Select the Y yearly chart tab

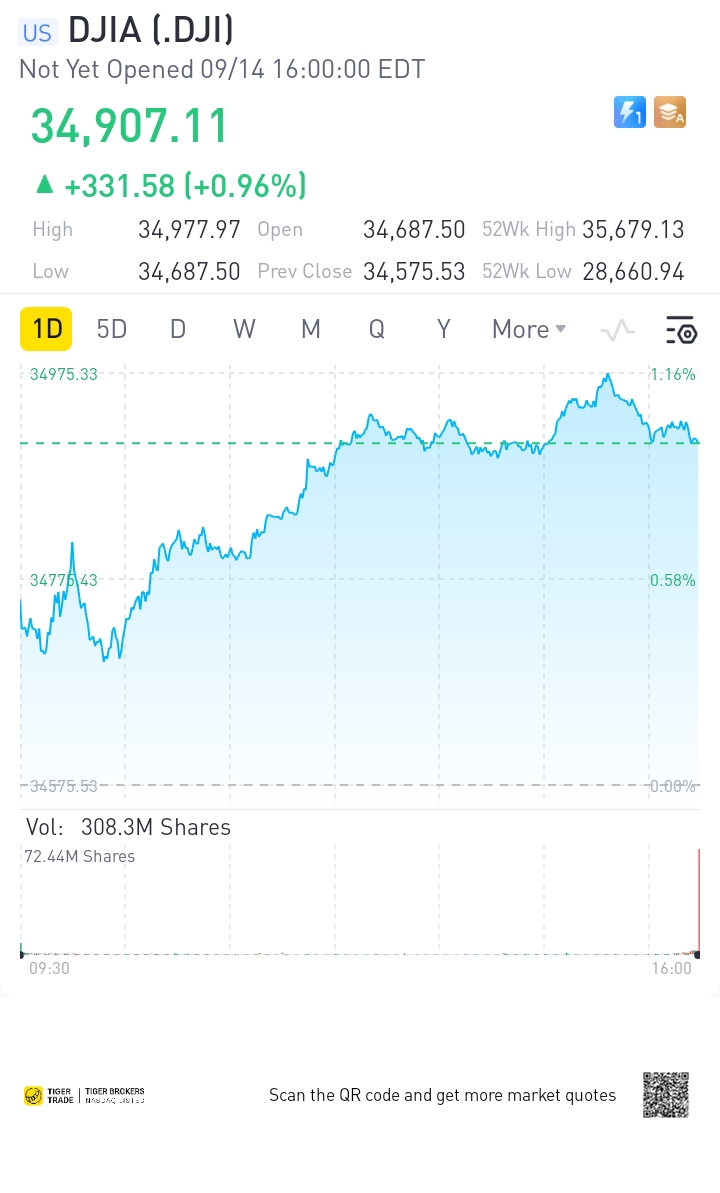[444, 329]
